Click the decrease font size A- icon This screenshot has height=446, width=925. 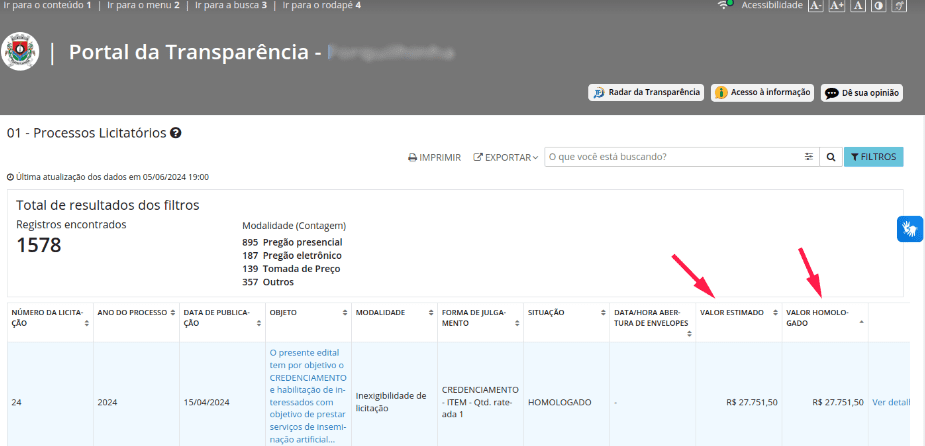click(815, 5)
